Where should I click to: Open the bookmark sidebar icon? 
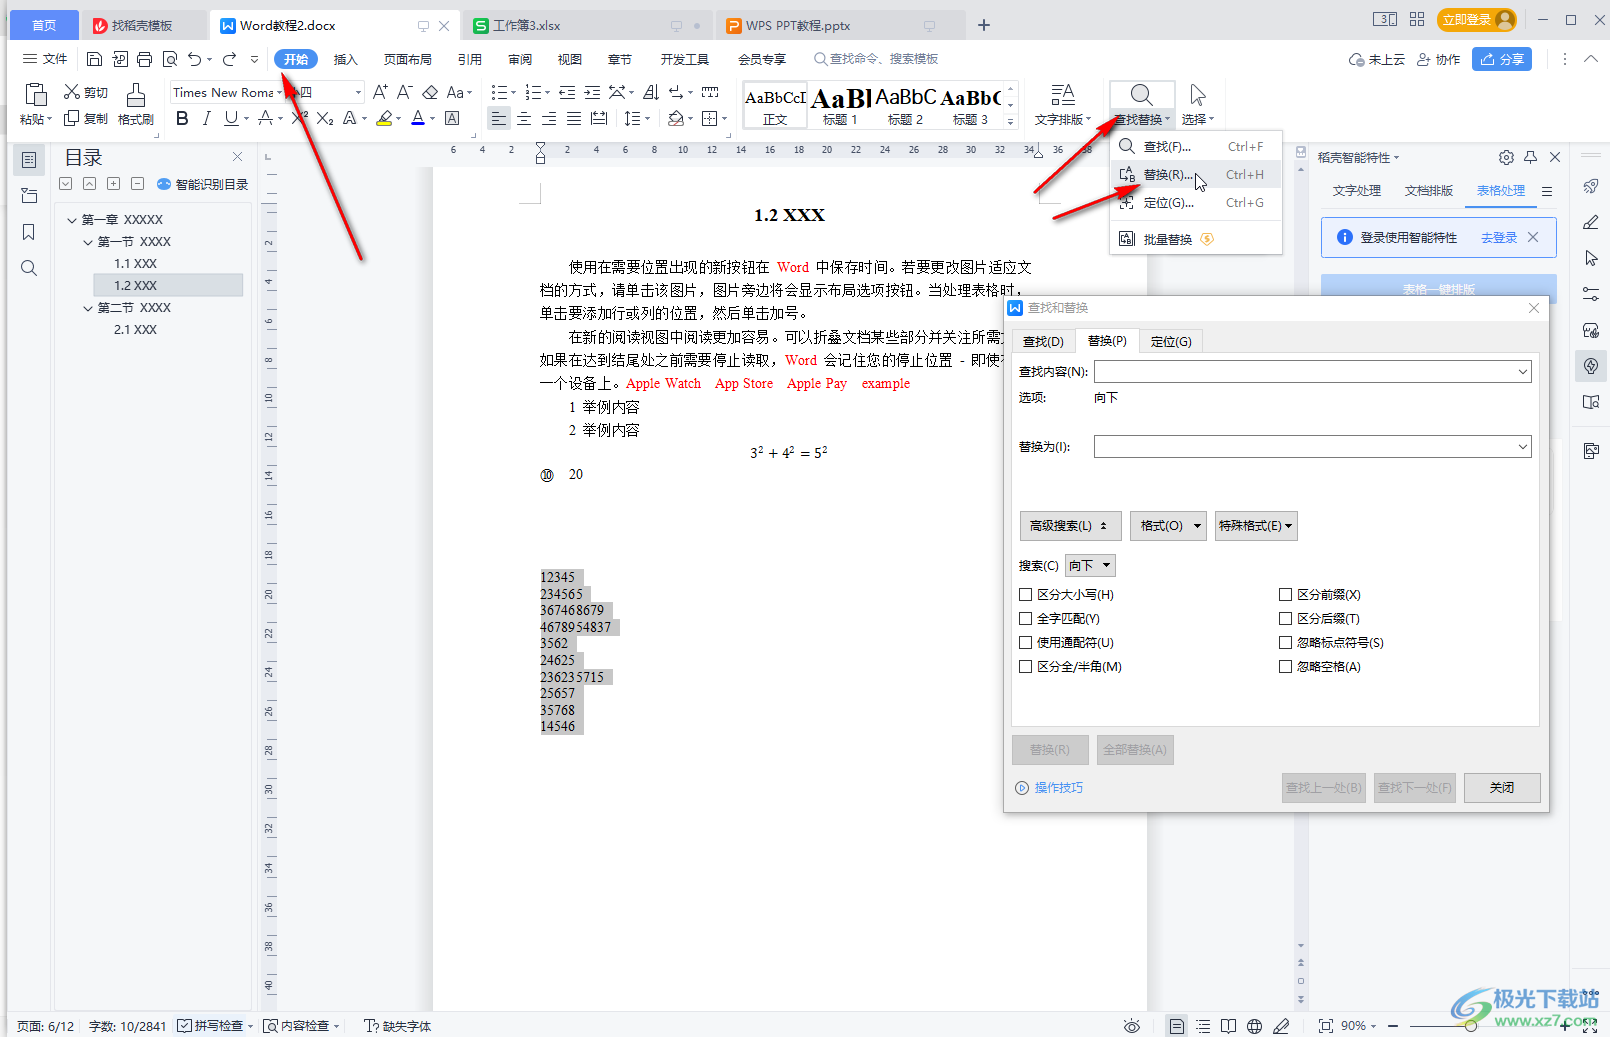click(x=29, y=232)
